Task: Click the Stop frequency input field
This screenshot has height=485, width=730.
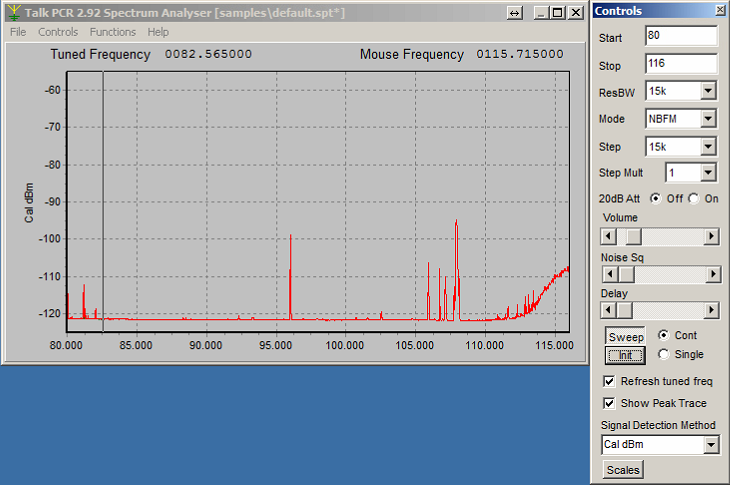Action: pos(681,63)
